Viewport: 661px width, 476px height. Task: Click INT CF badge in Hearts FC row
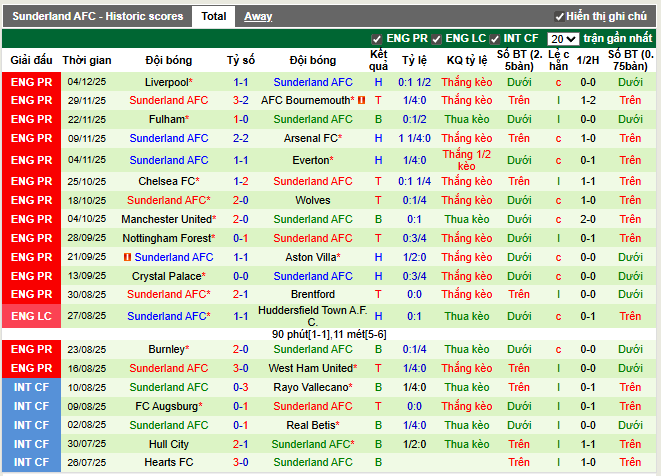31,463
